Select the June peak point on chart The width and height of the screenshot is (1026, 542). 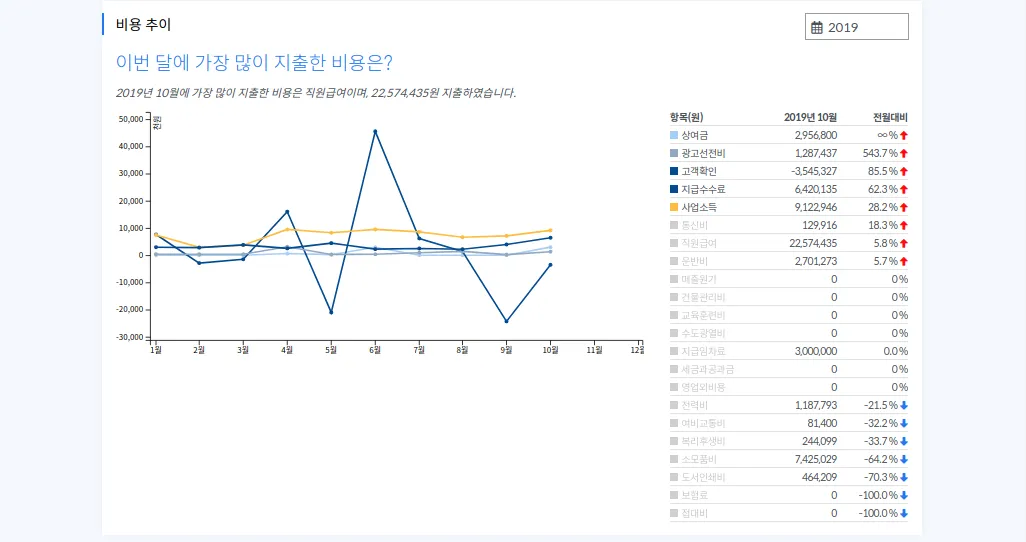click(x=375, y=132)
